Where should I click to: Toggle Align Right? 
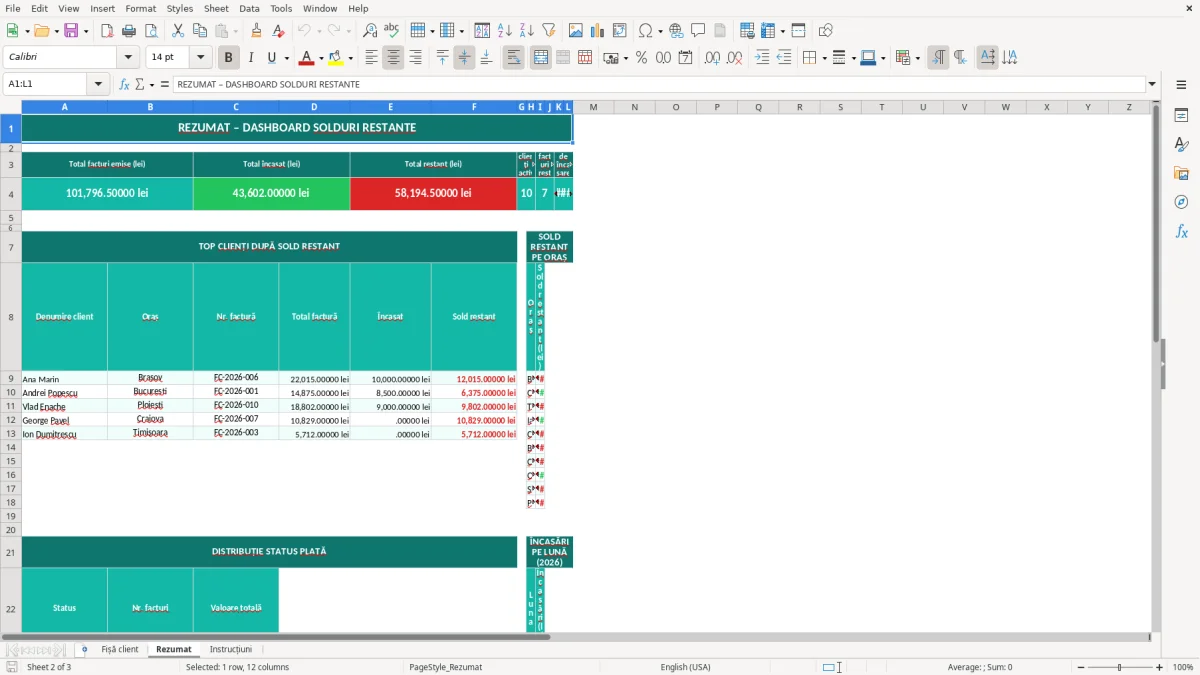415,58
